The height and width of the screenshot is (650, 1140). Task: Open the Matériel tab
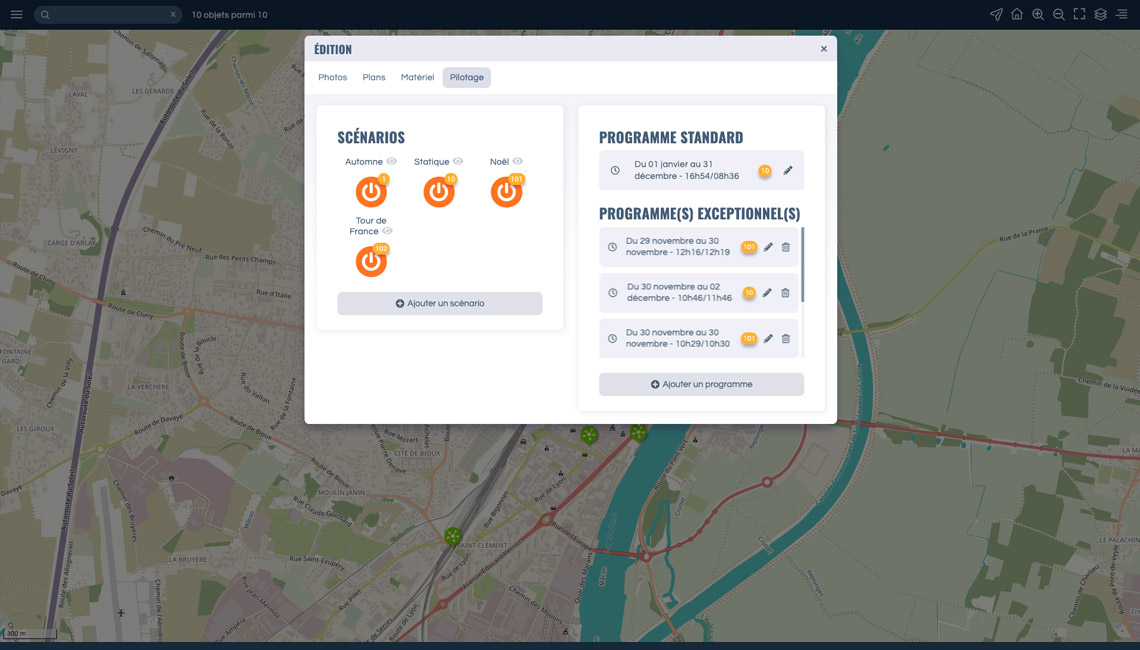pyautogui.click(x=417, y=77)
